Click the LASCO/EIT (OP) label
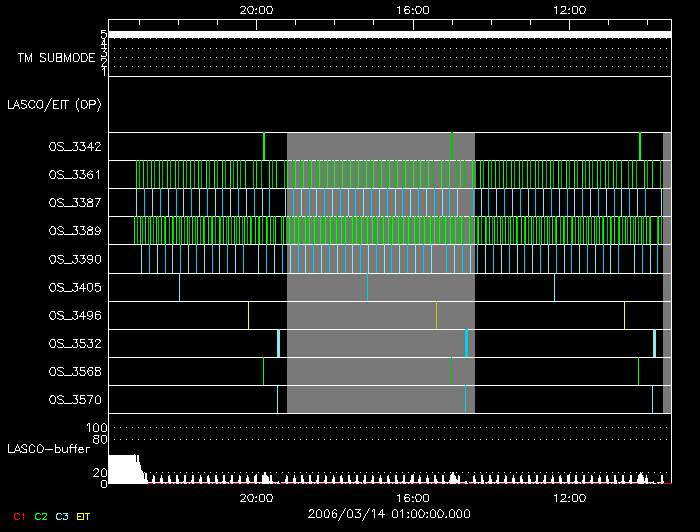 [53, 104]
